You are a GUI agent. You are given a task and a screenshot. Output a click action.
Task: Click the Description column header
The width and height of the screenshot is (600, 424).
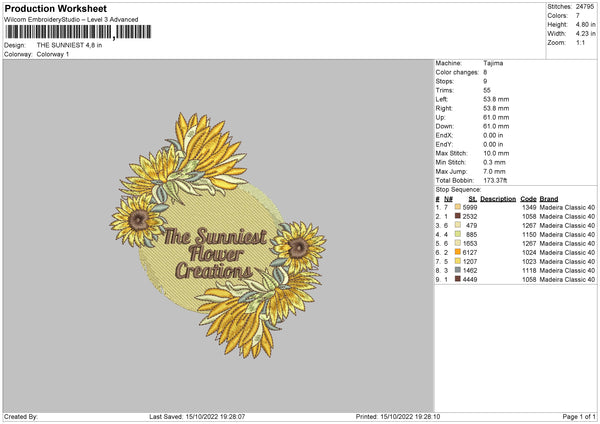pyautogui.click(x=498, y=199)
